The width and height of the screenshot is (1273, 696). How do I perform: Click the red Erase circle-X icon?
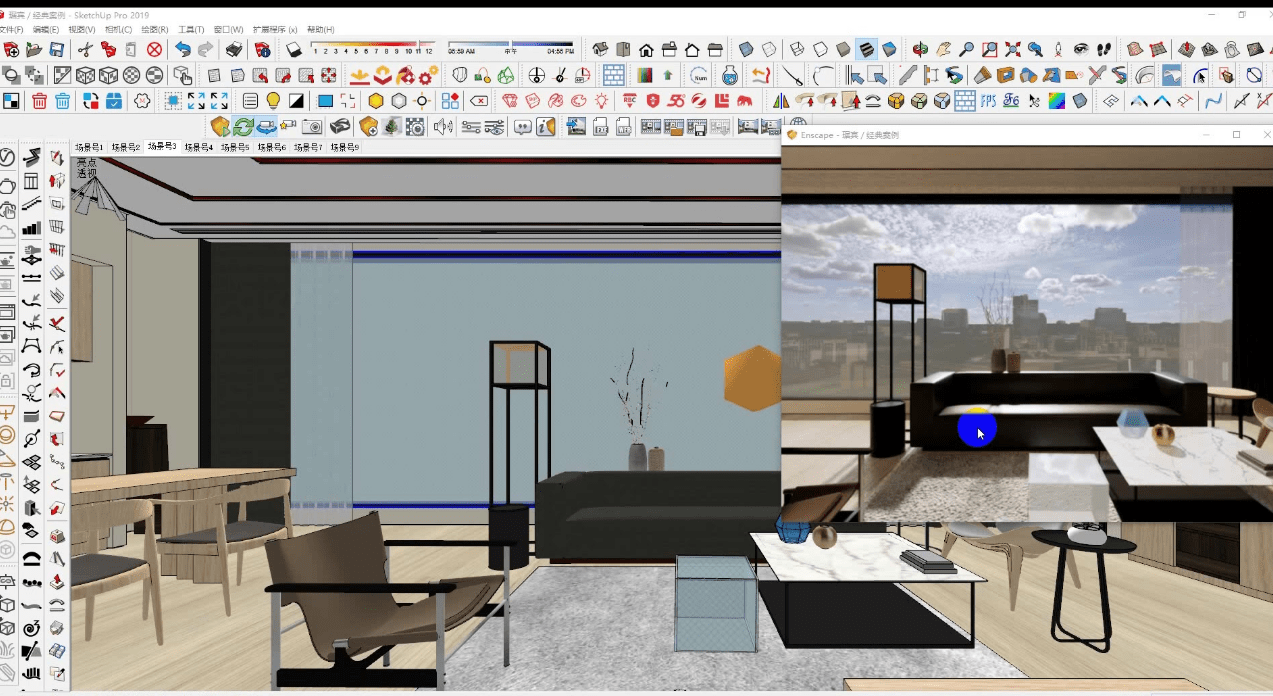pos(154,49)
